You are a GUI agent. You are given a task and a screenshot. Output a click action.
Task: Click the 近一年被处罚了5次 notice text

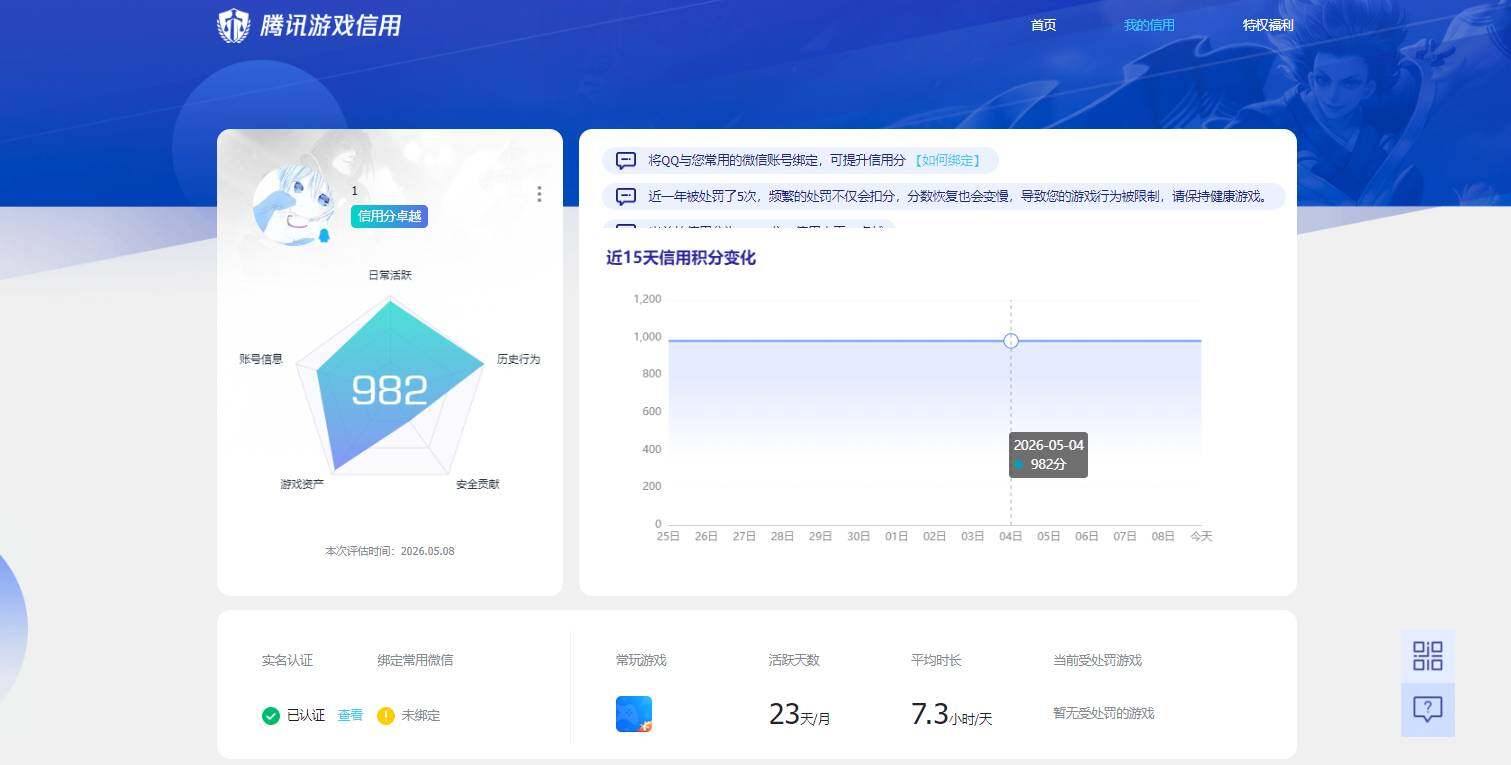tap(959, 196)
